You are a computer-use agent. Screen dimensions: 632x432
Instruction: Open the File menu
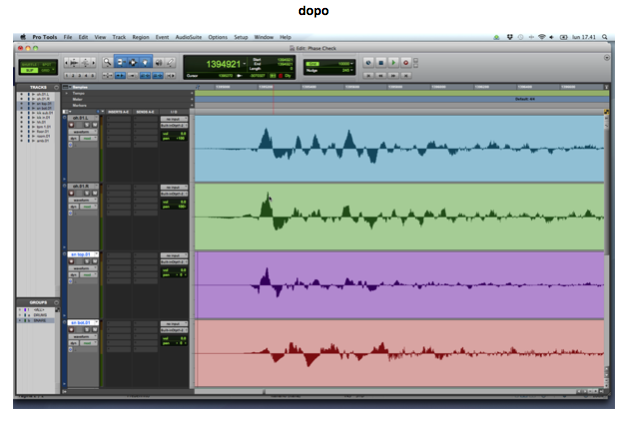pos(68,37)
